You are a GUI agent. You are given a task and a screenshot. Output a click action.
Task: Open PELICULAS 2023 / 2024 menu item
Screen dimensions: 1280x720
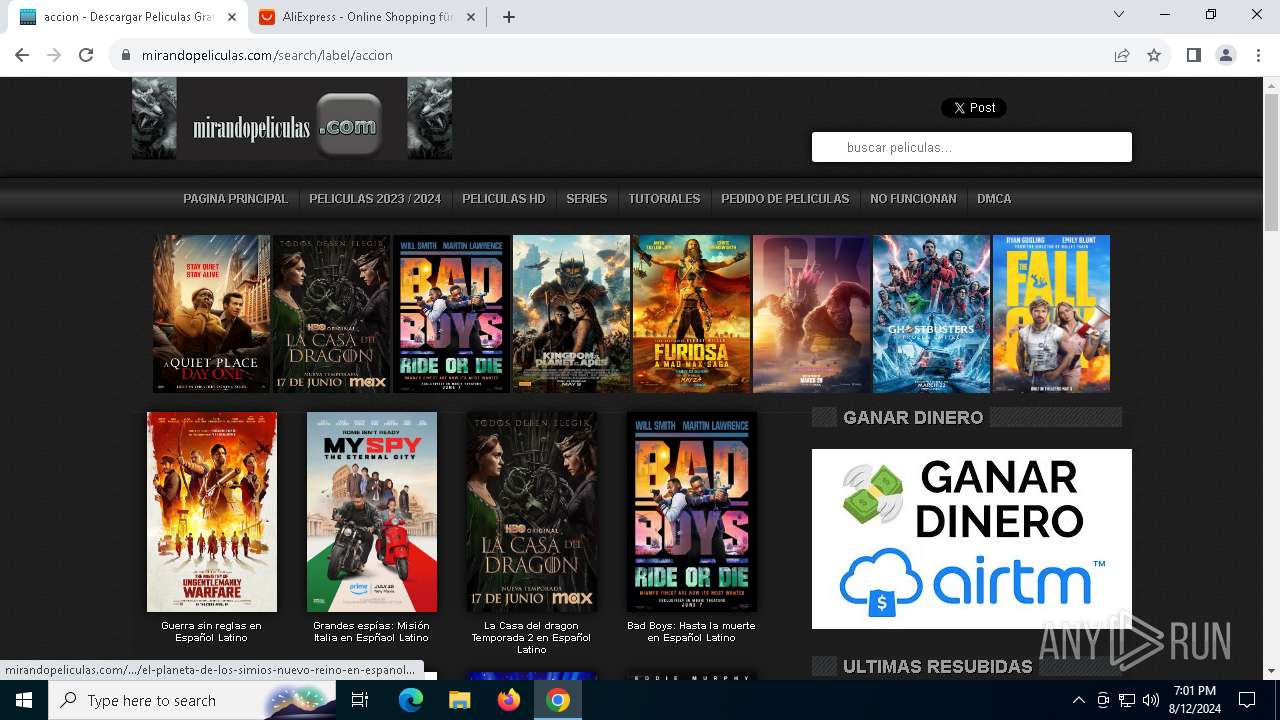coord(375,199)
